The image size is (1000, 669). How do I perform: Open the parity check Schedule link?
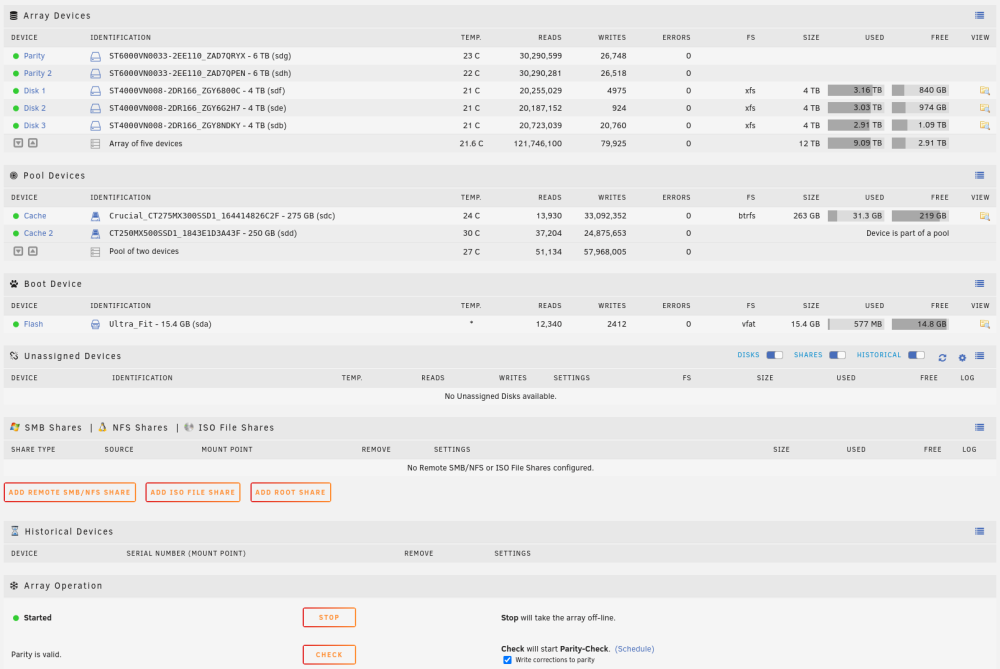click(635, 649)
